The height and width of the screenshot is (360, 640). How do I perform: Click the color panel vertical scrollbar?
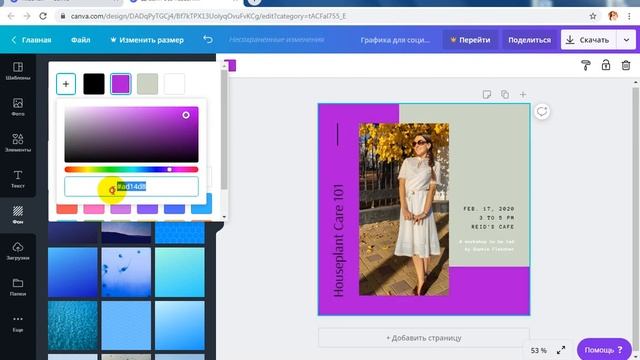tap(224, 130)
